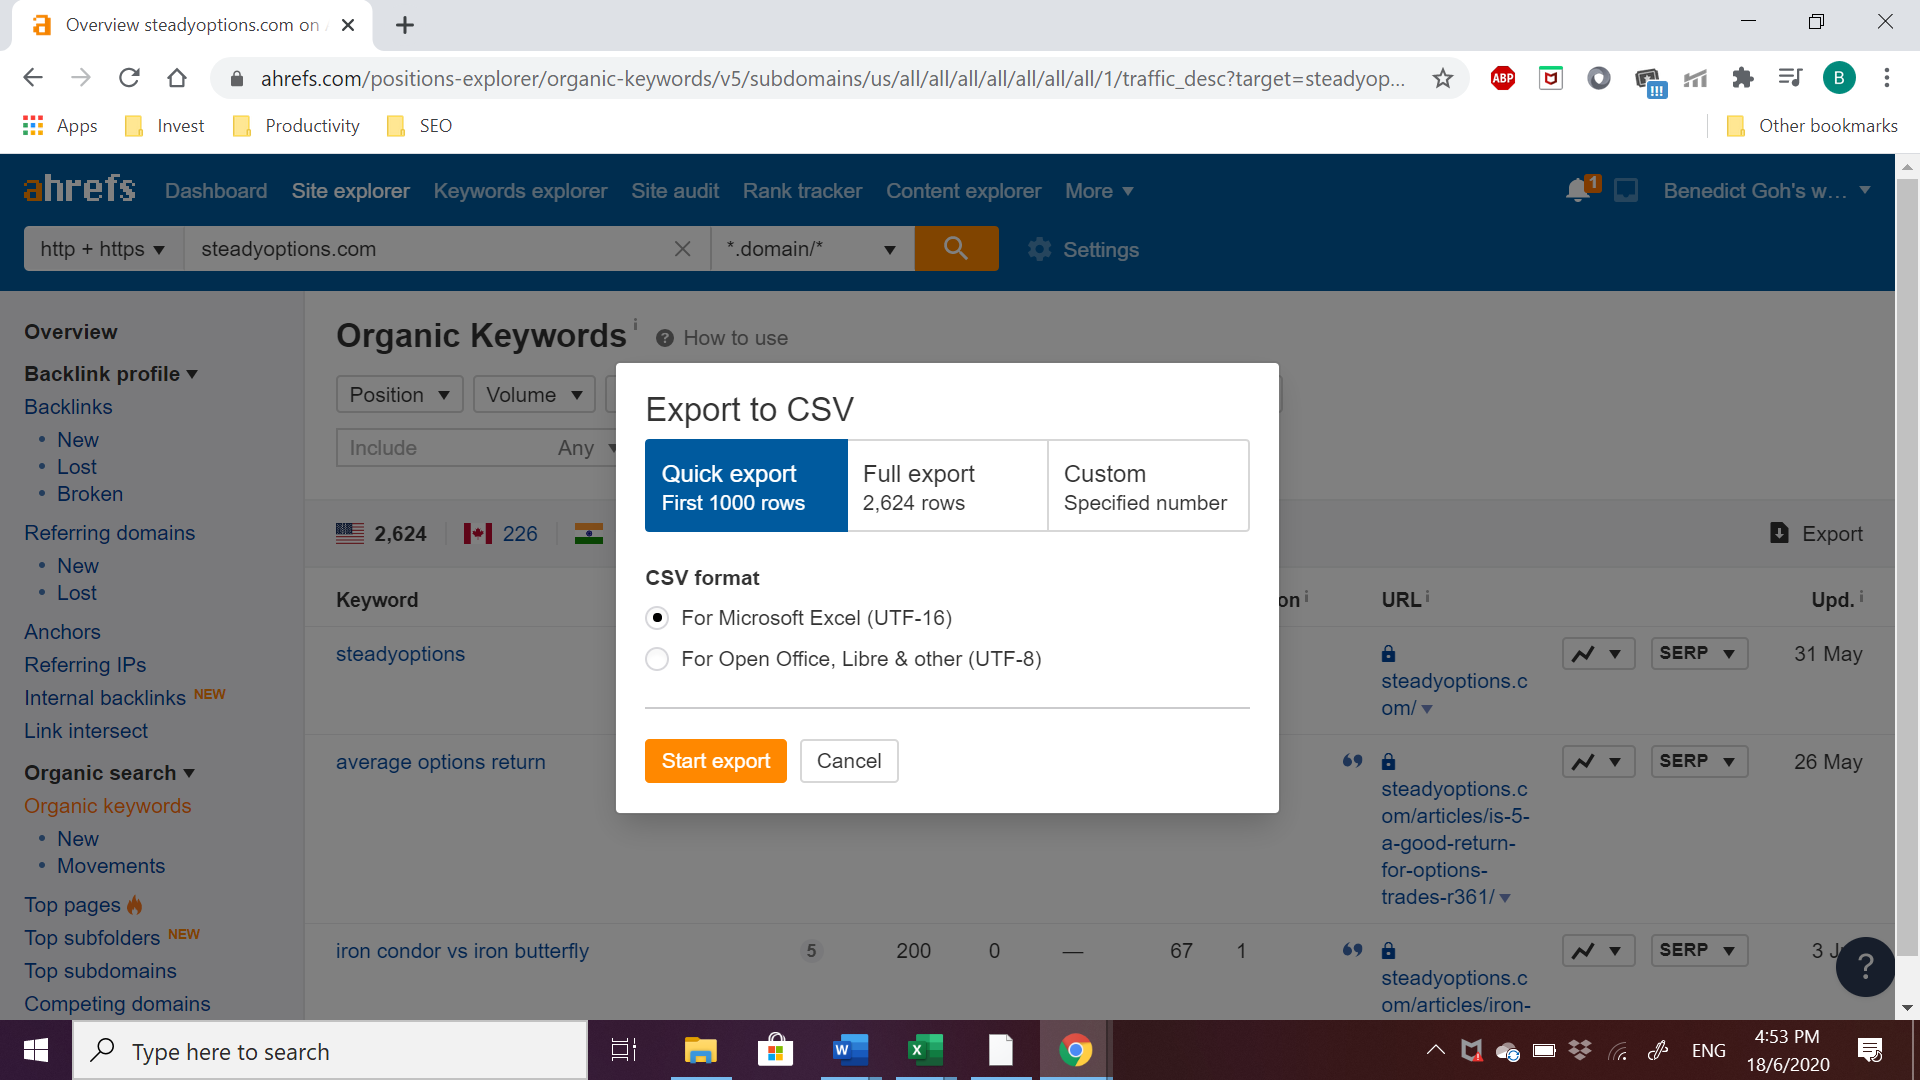Click the page vertical scrollbar down arrow
This screenshot has width=1920, height=1080.
(1907, 1008)
